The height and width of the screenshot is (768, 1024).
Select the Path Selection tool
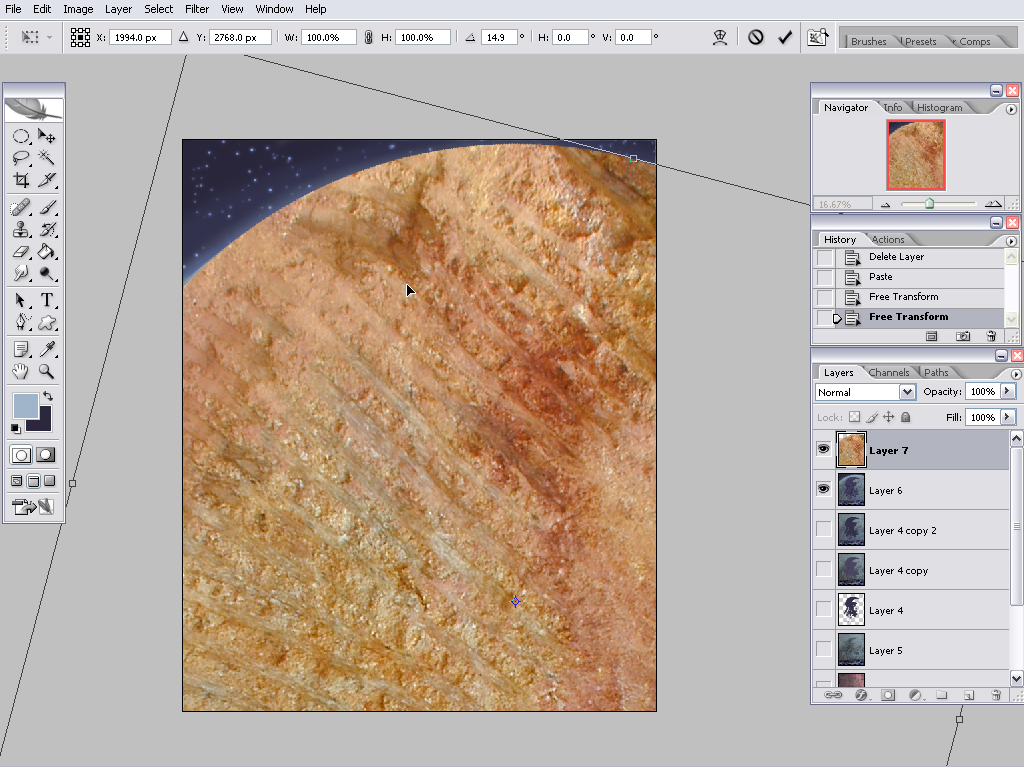[21, 300]
